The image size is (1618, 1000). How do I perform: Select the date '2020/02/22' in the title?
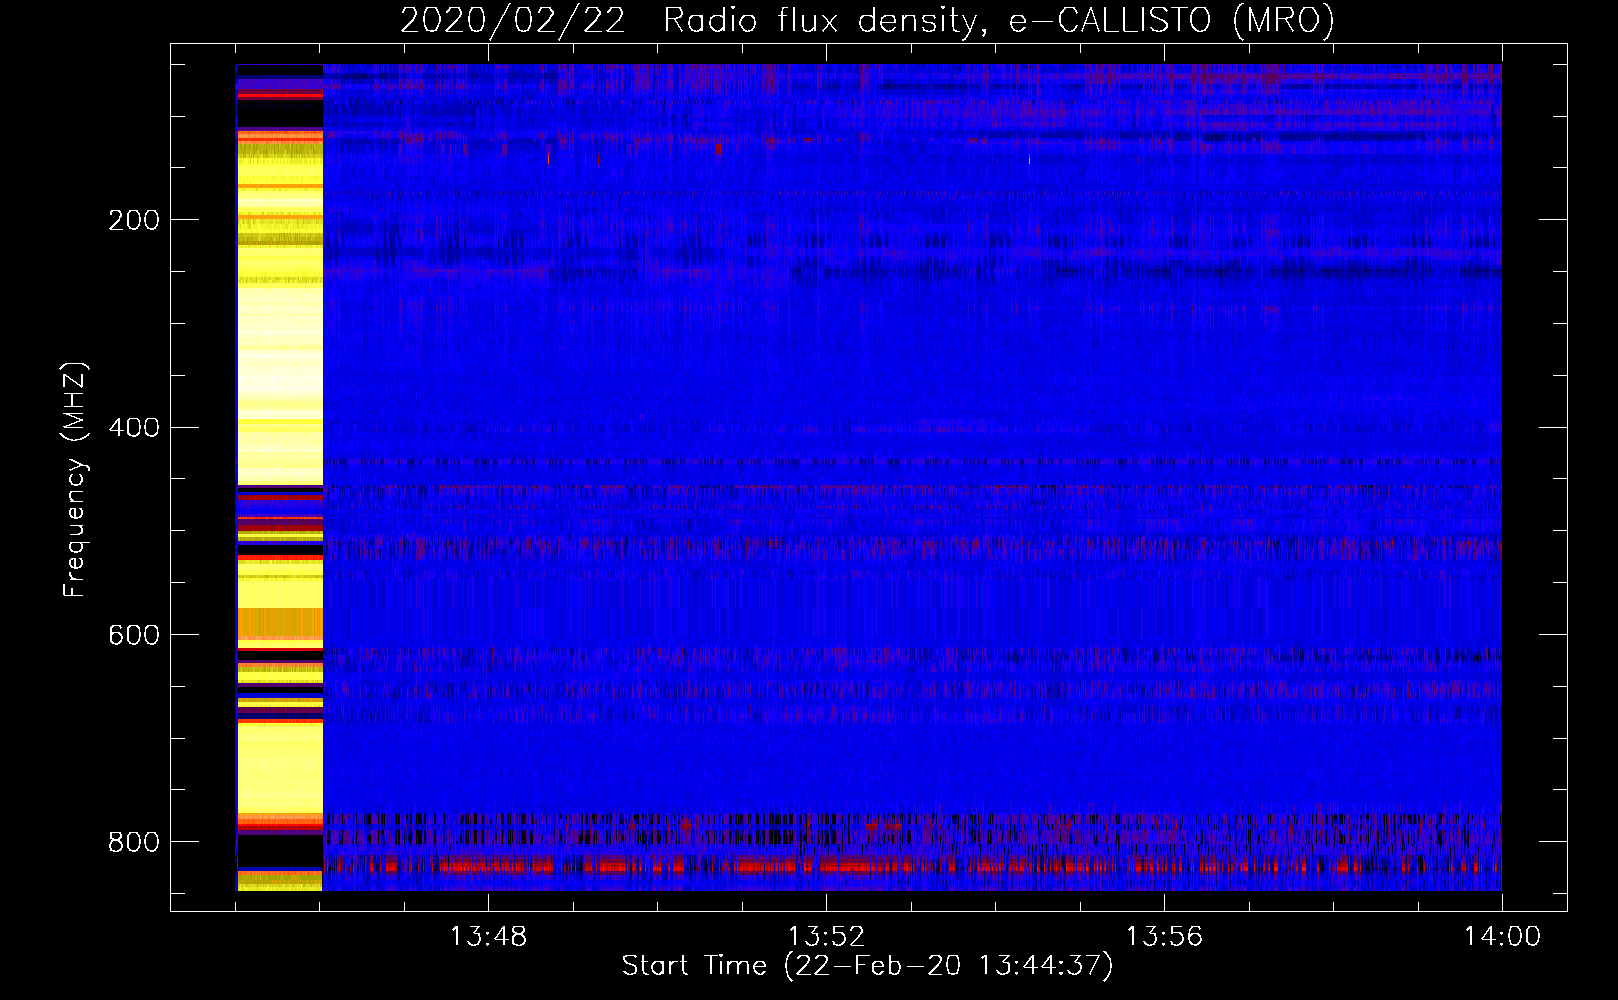513,20
